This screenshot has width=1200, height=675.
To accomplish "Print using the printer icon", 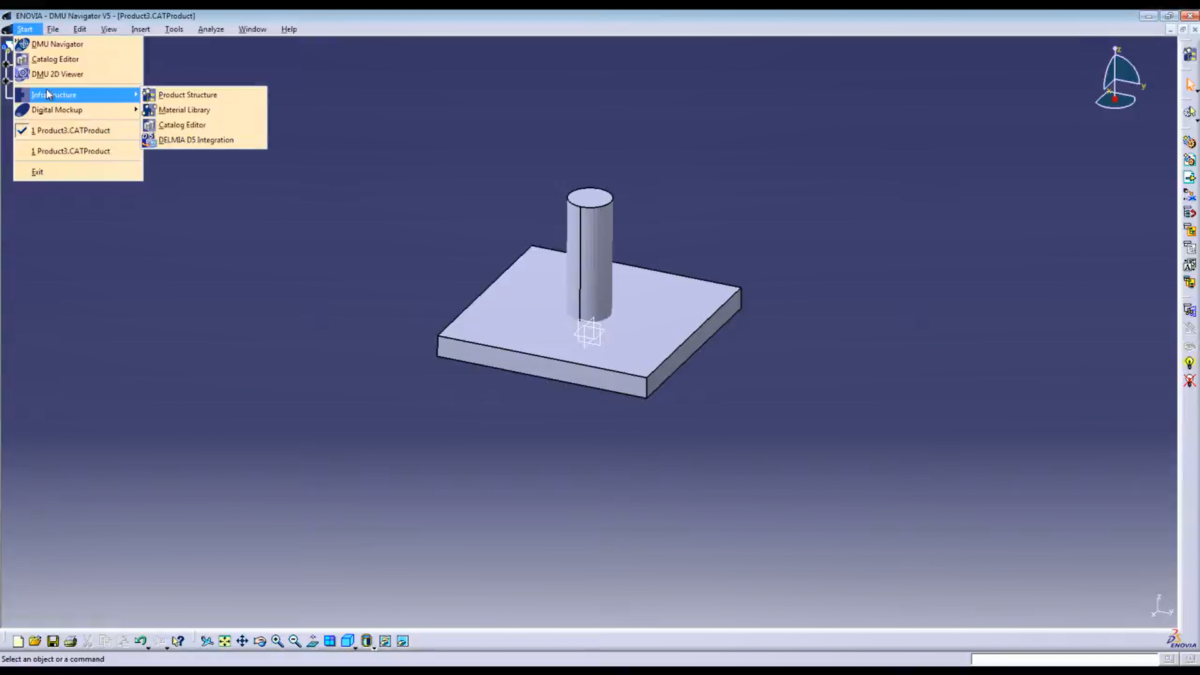I will click(x=70, y=641).
